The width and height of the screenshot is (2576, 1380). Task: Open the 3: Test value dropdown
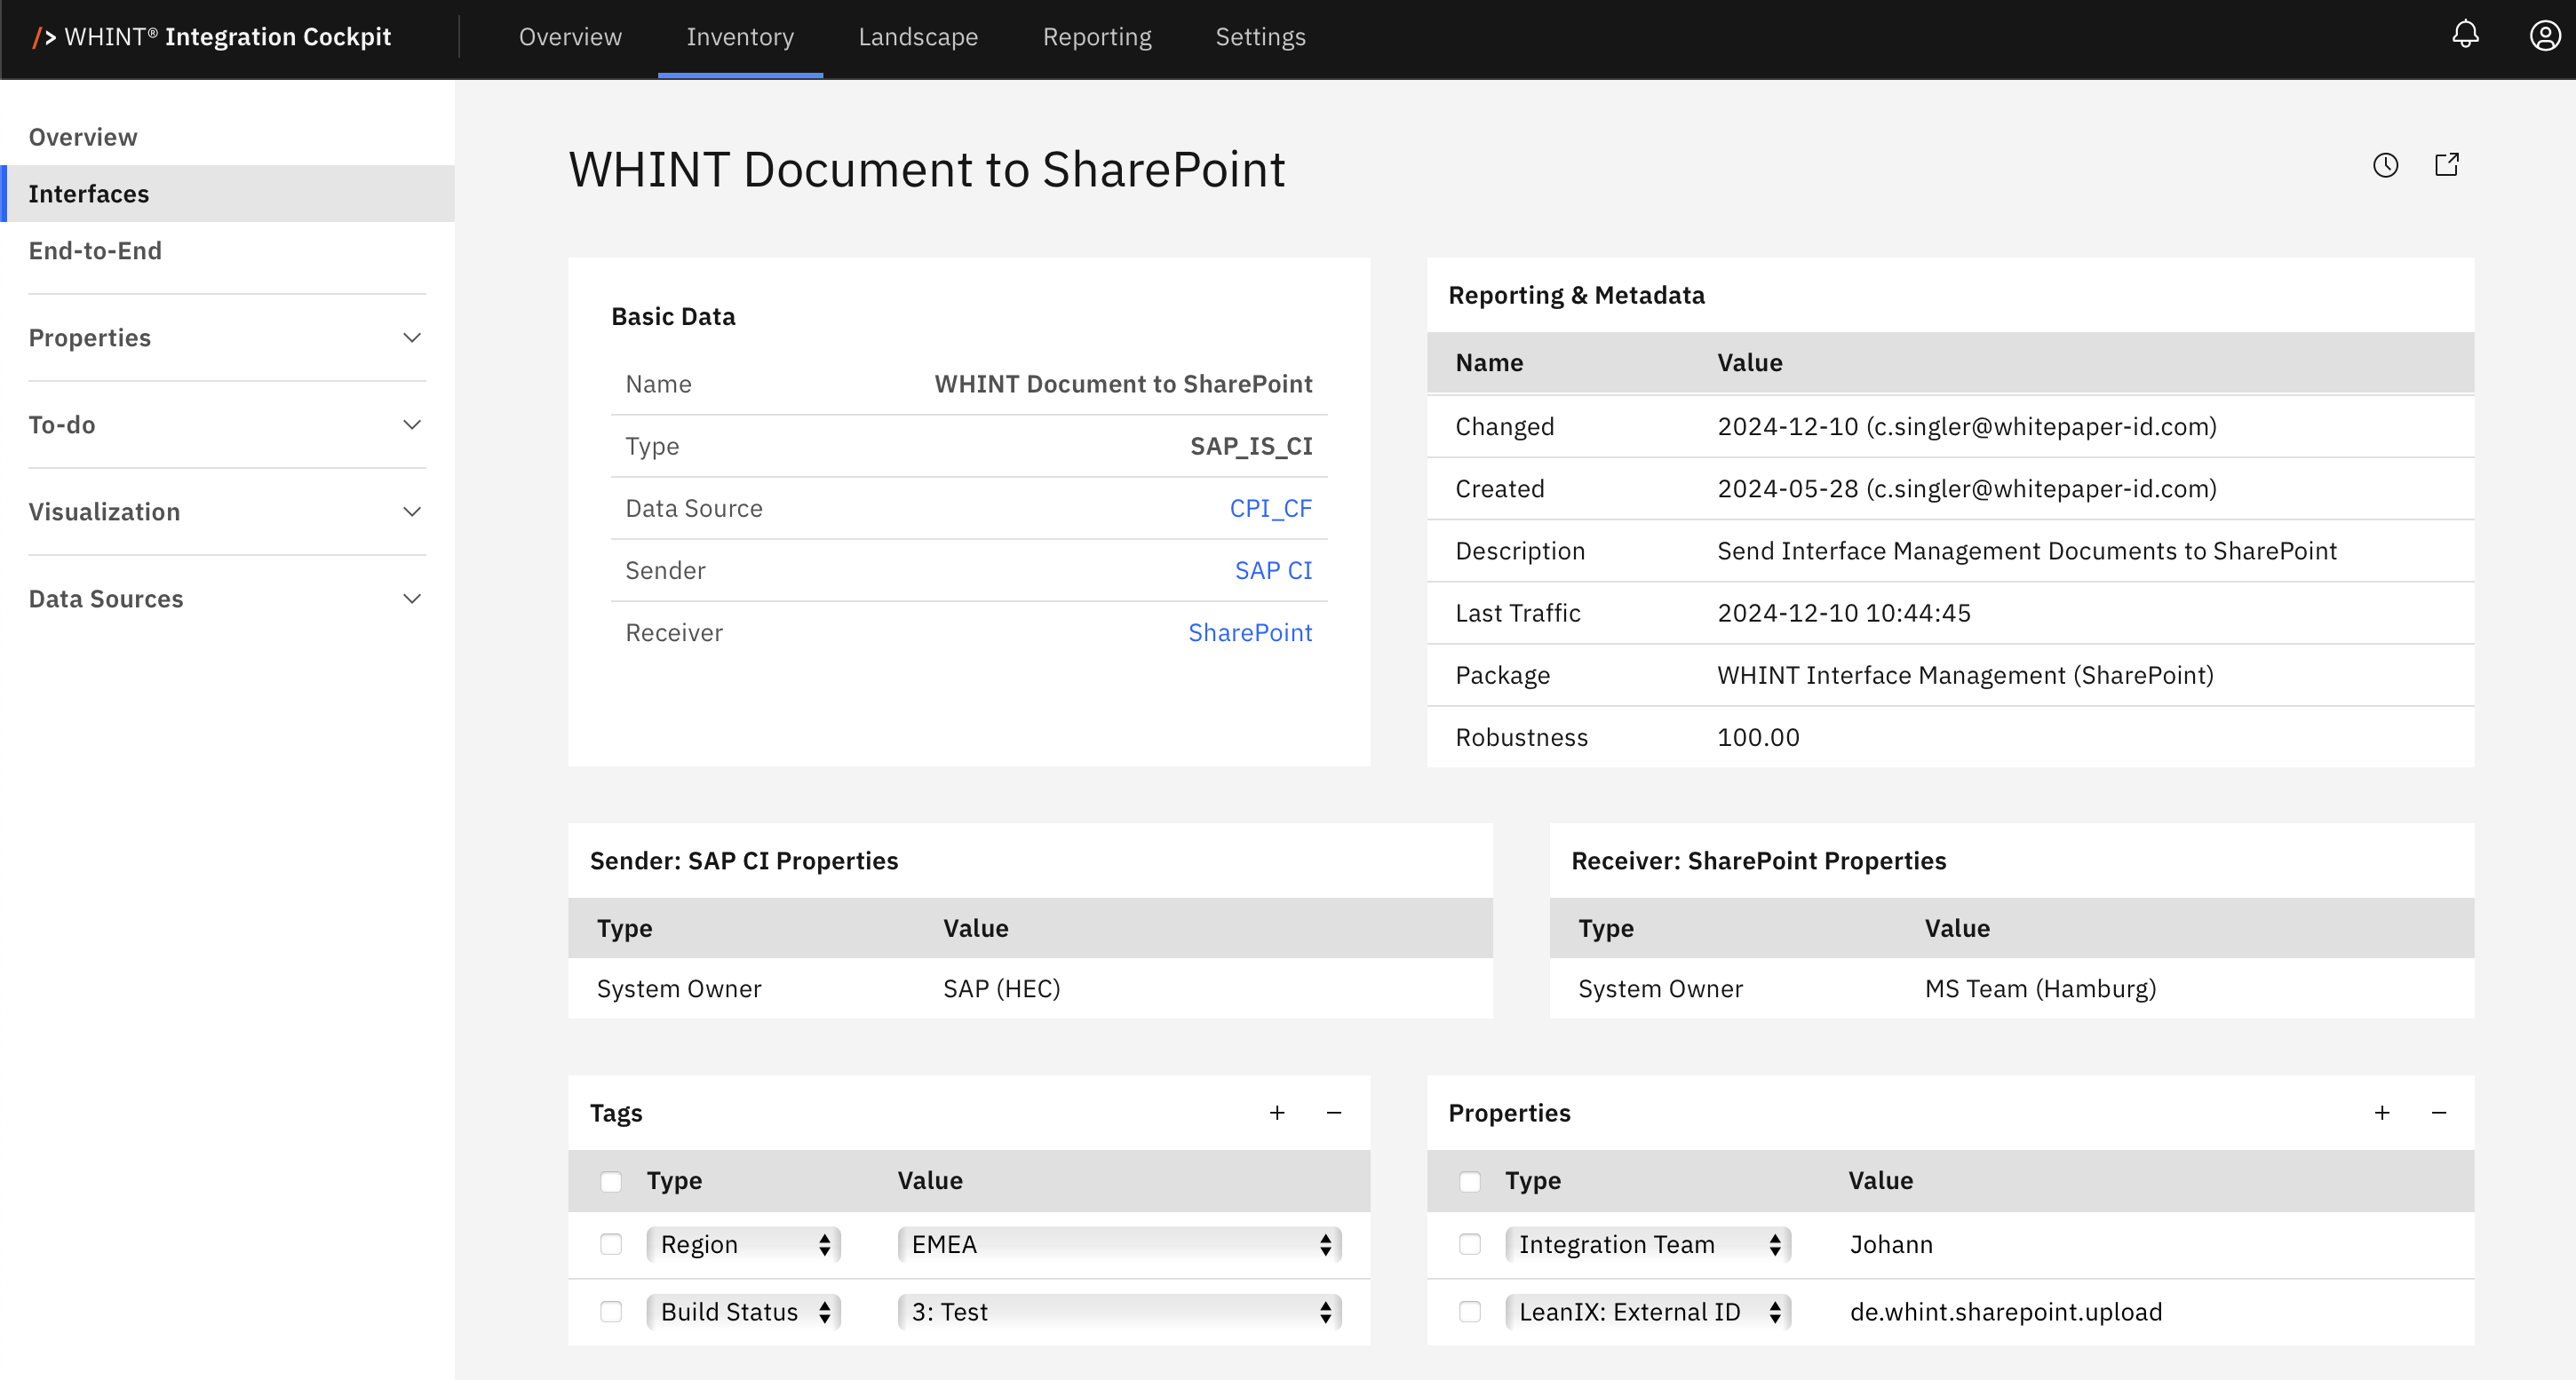click(1119, 1312)
